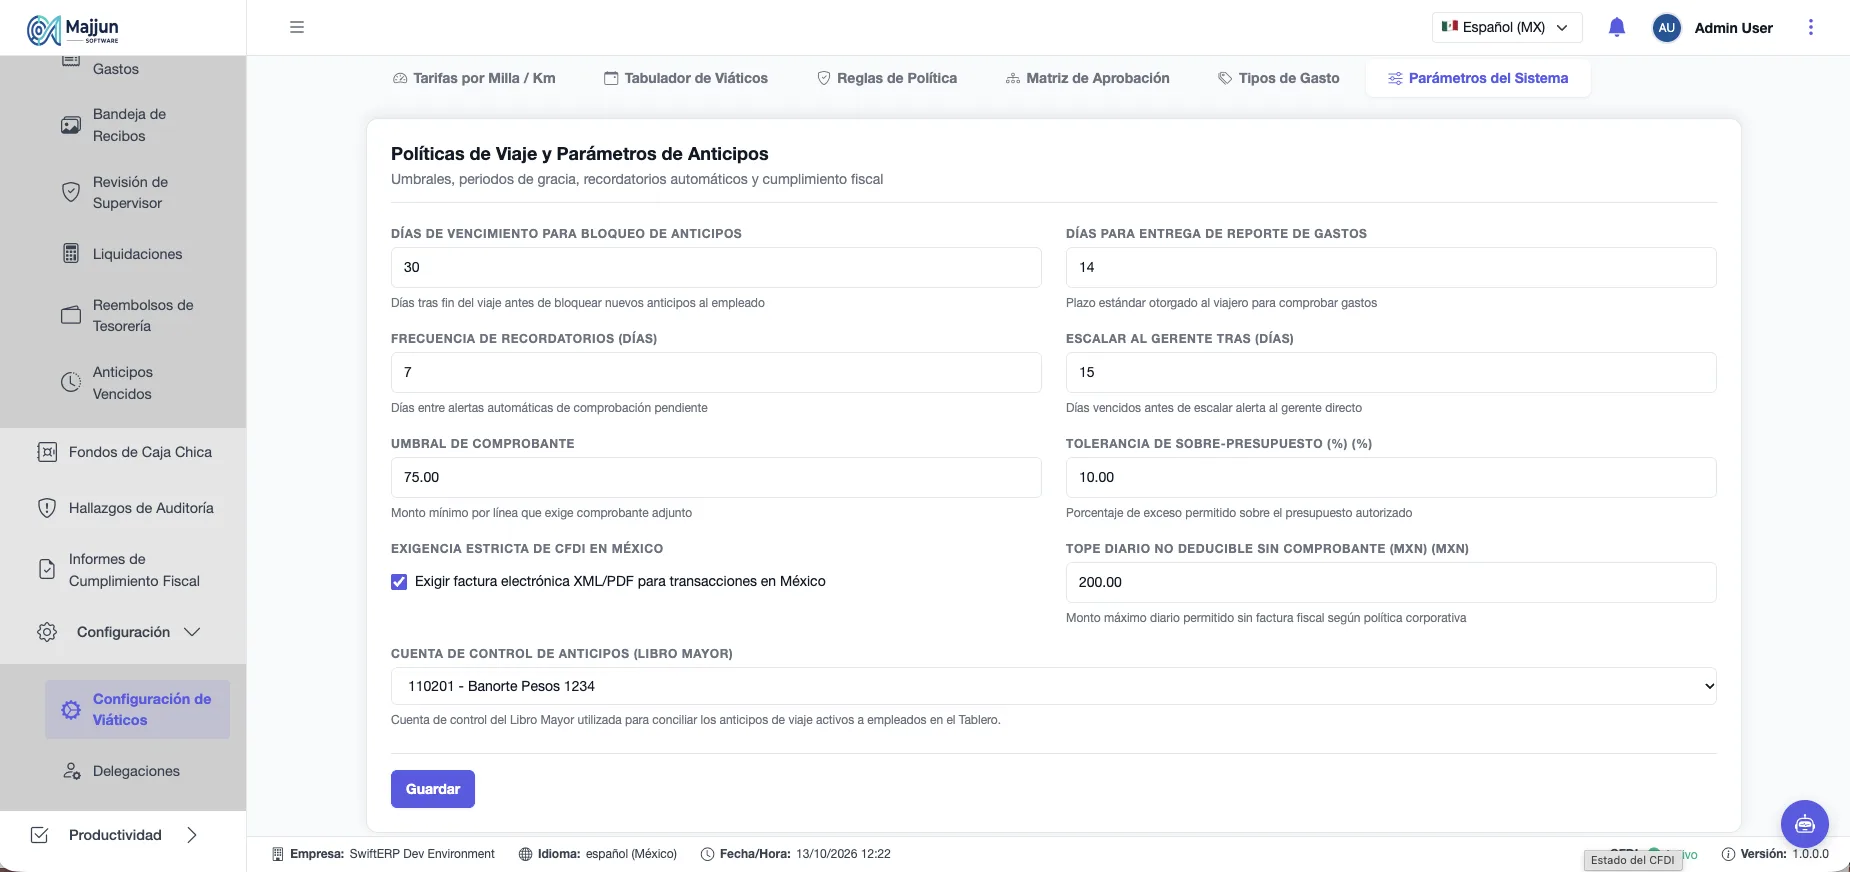Screen dimensions: 1850x872
Task: Select the Tipos de Gasto tab
Action: [x=1278, y=78]
